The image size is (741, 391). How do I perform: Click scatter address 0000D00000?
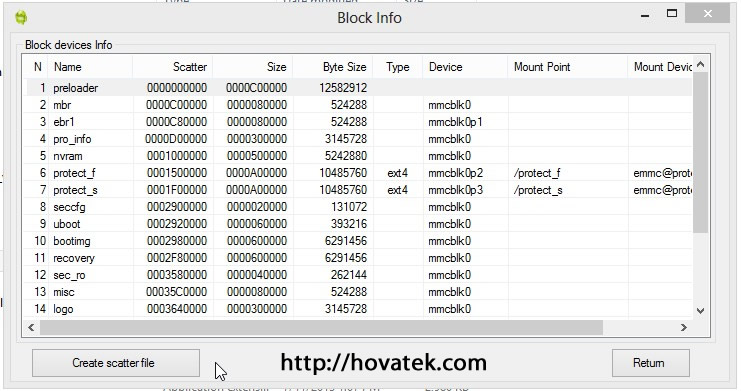coord(176,139)
